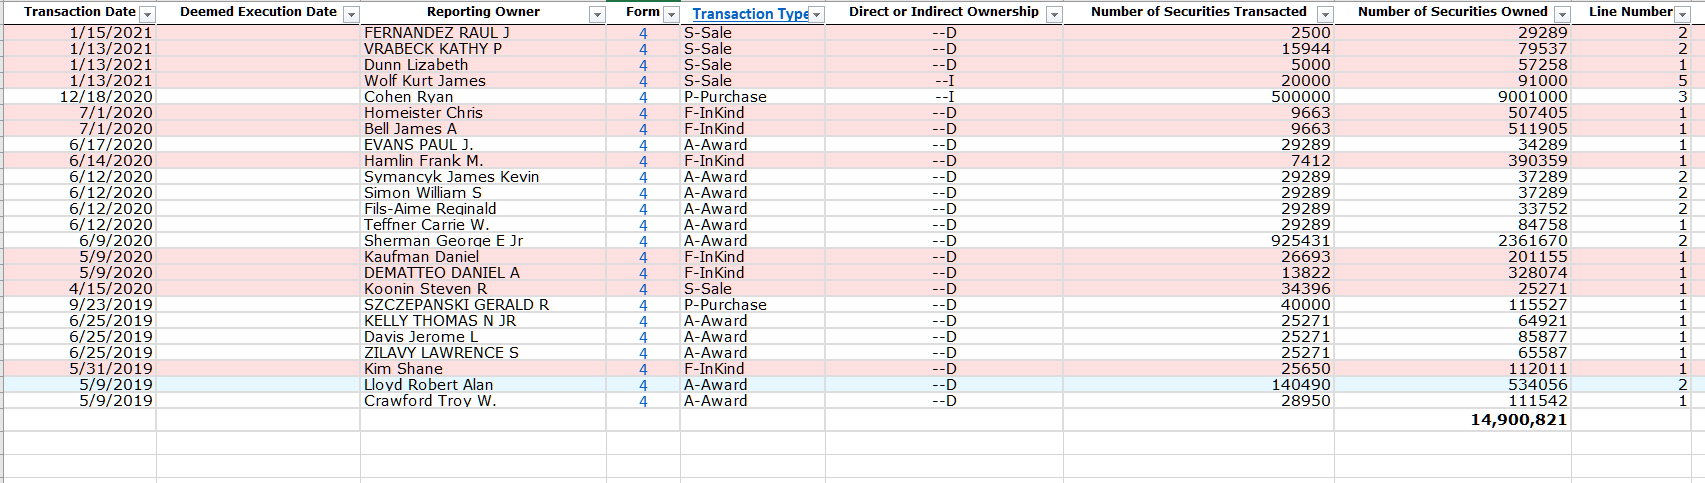Select cell Wolf Kurt James
1705x483 pixels.
pyautogui.click(x=483, y=81)
